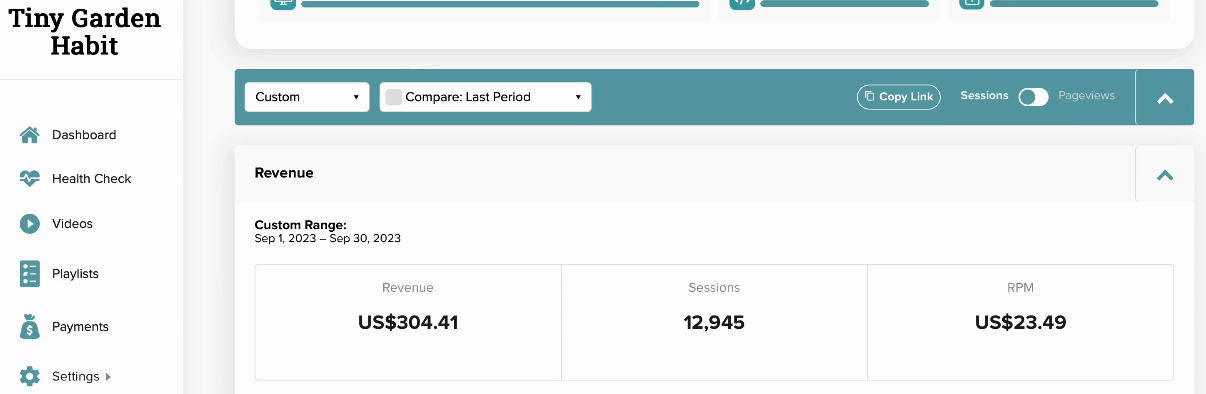Click the Health Check heartbeat icon
The image size is (1206, 394).
click(30, 179)
